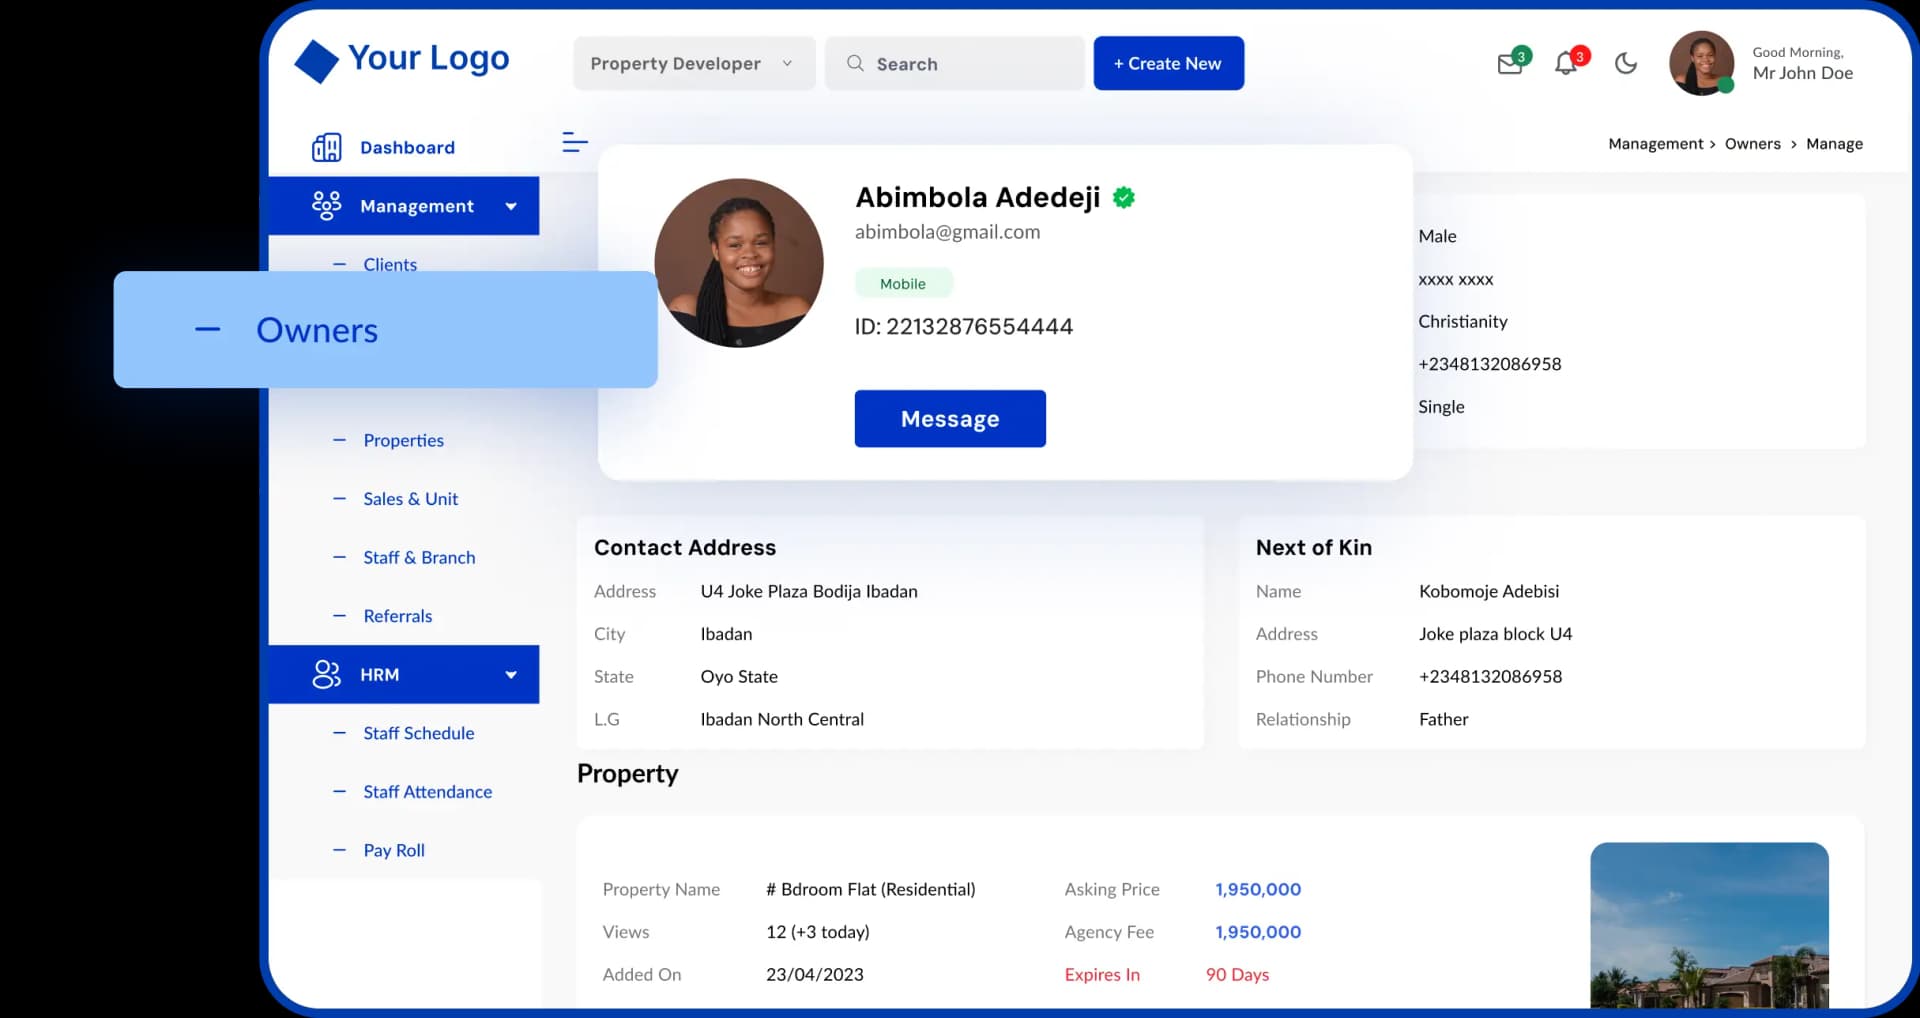Click Mr John Doe's profile avatar

(1701, 63)
